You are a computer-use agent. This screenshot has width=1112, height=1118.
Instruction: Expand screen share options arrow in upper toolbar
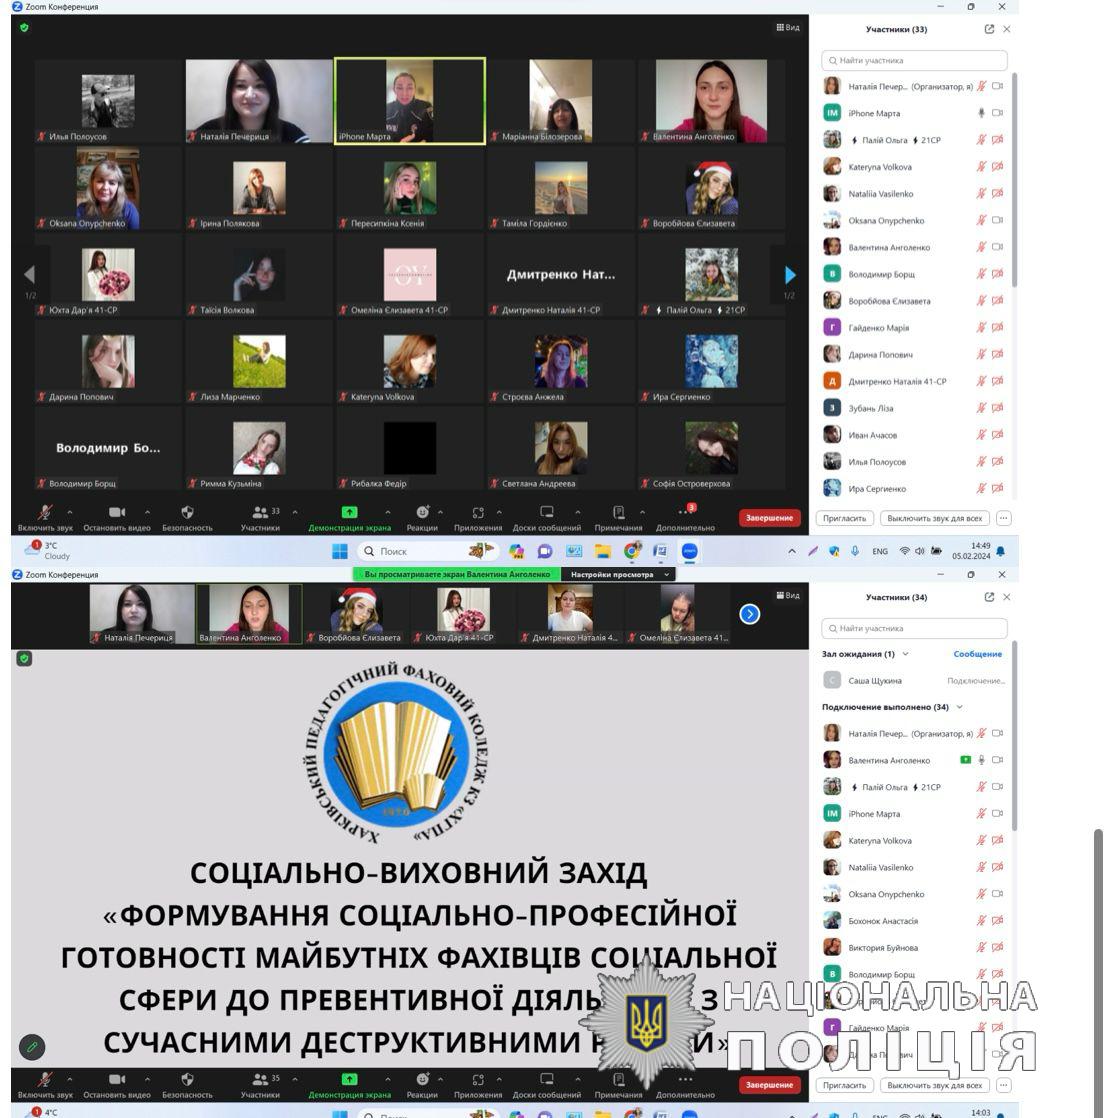click(388, 512)
